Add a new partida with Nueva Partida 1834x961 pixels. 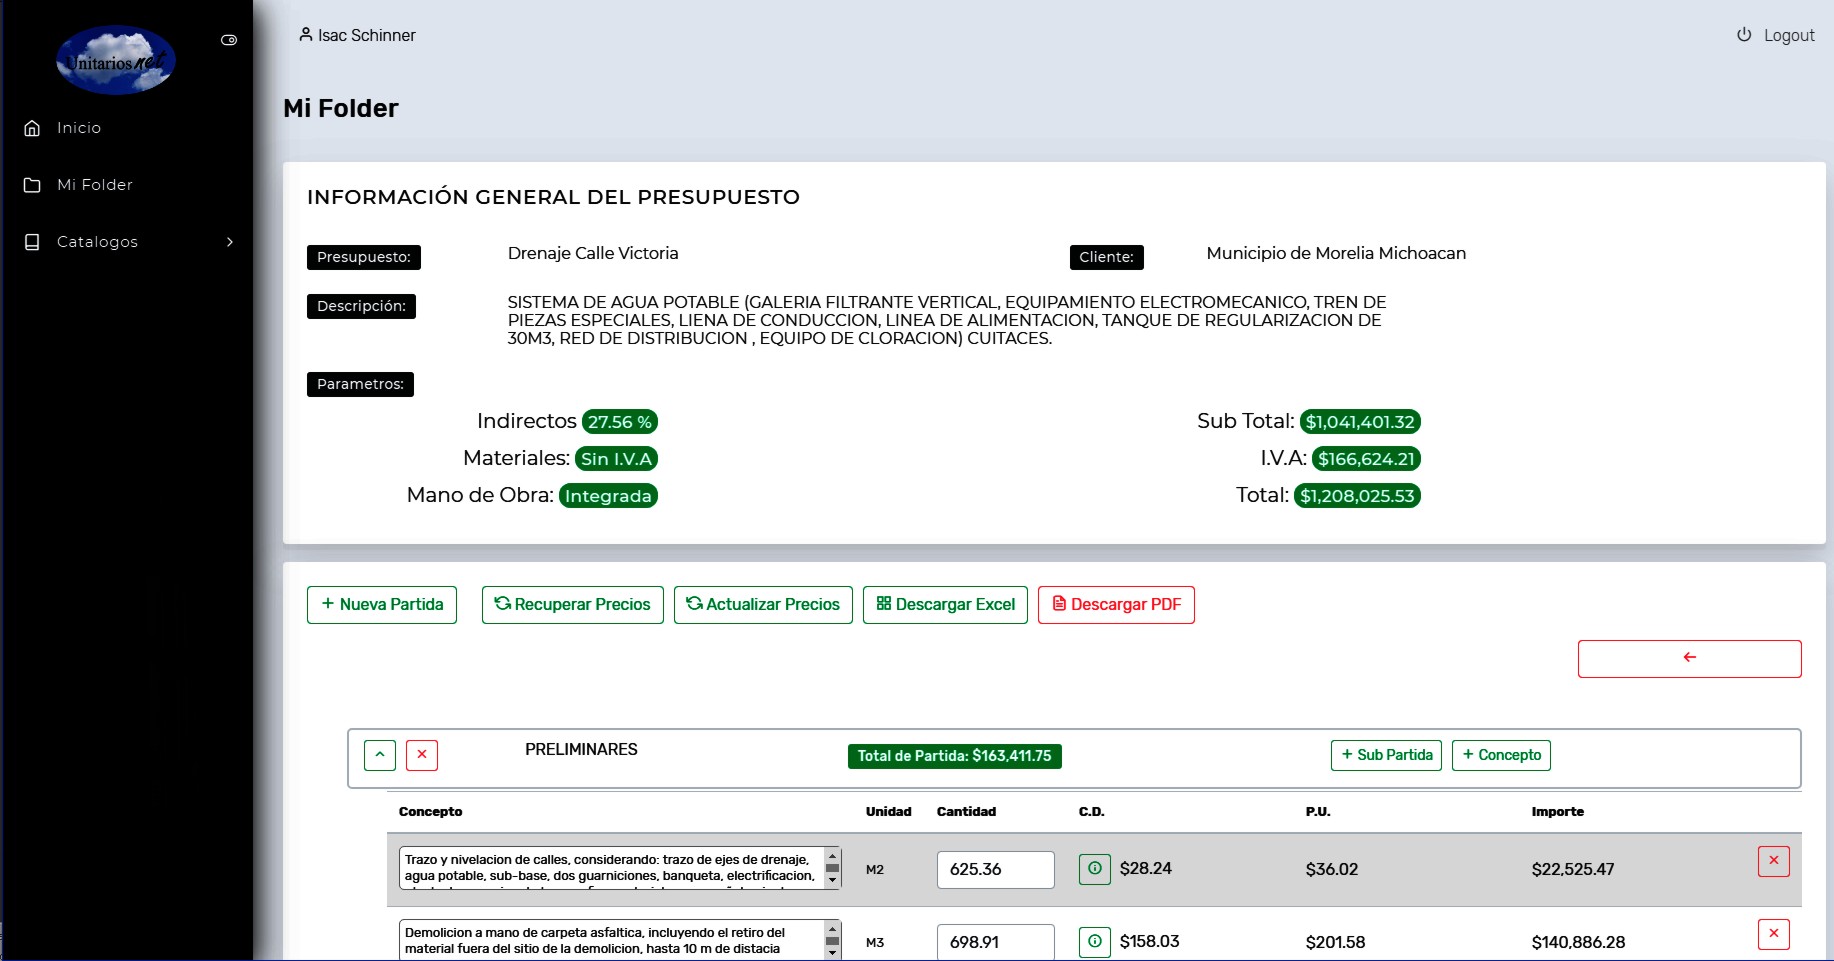[382, 605]
